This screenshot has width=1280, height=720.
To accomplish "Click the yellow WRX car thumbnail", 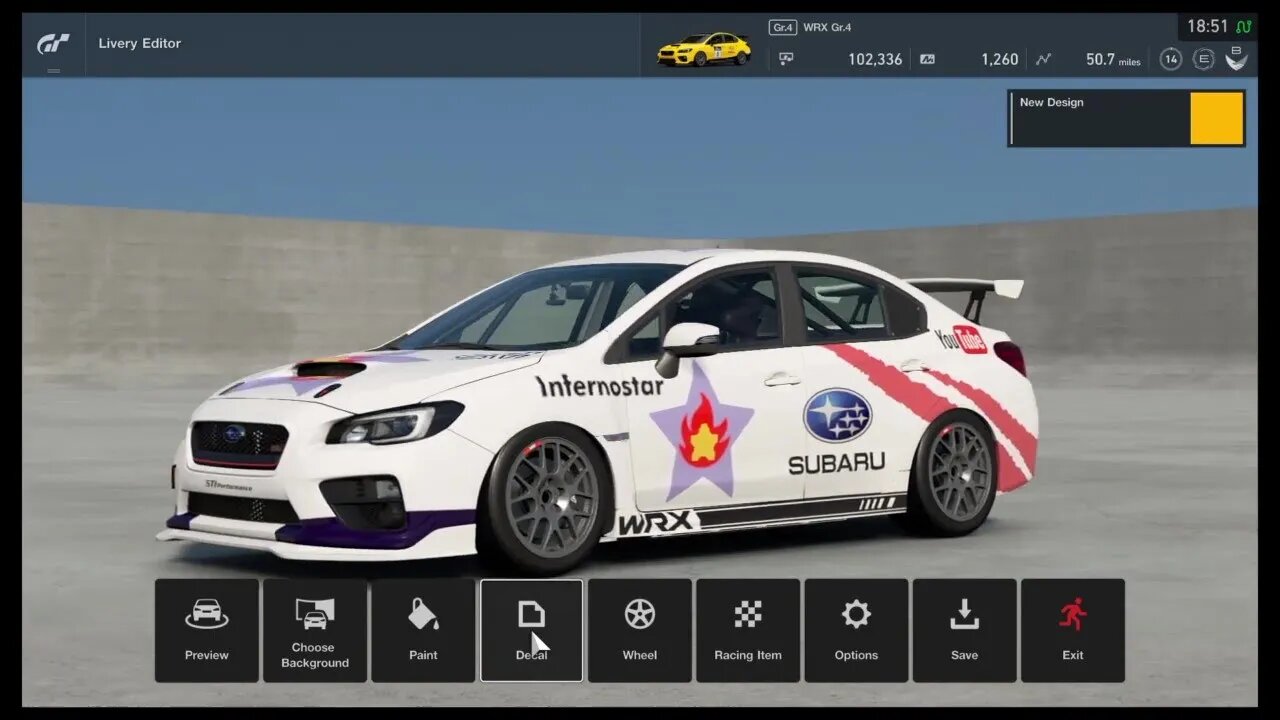I will pyautogui.click(x=704, y=49).
